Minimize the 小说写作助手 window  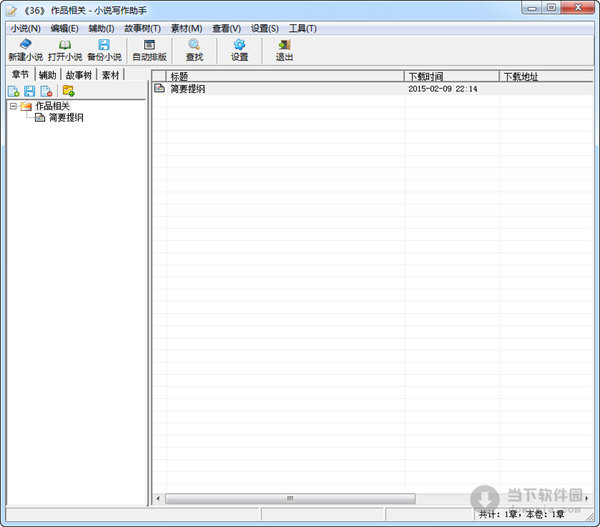click(532, 8)
